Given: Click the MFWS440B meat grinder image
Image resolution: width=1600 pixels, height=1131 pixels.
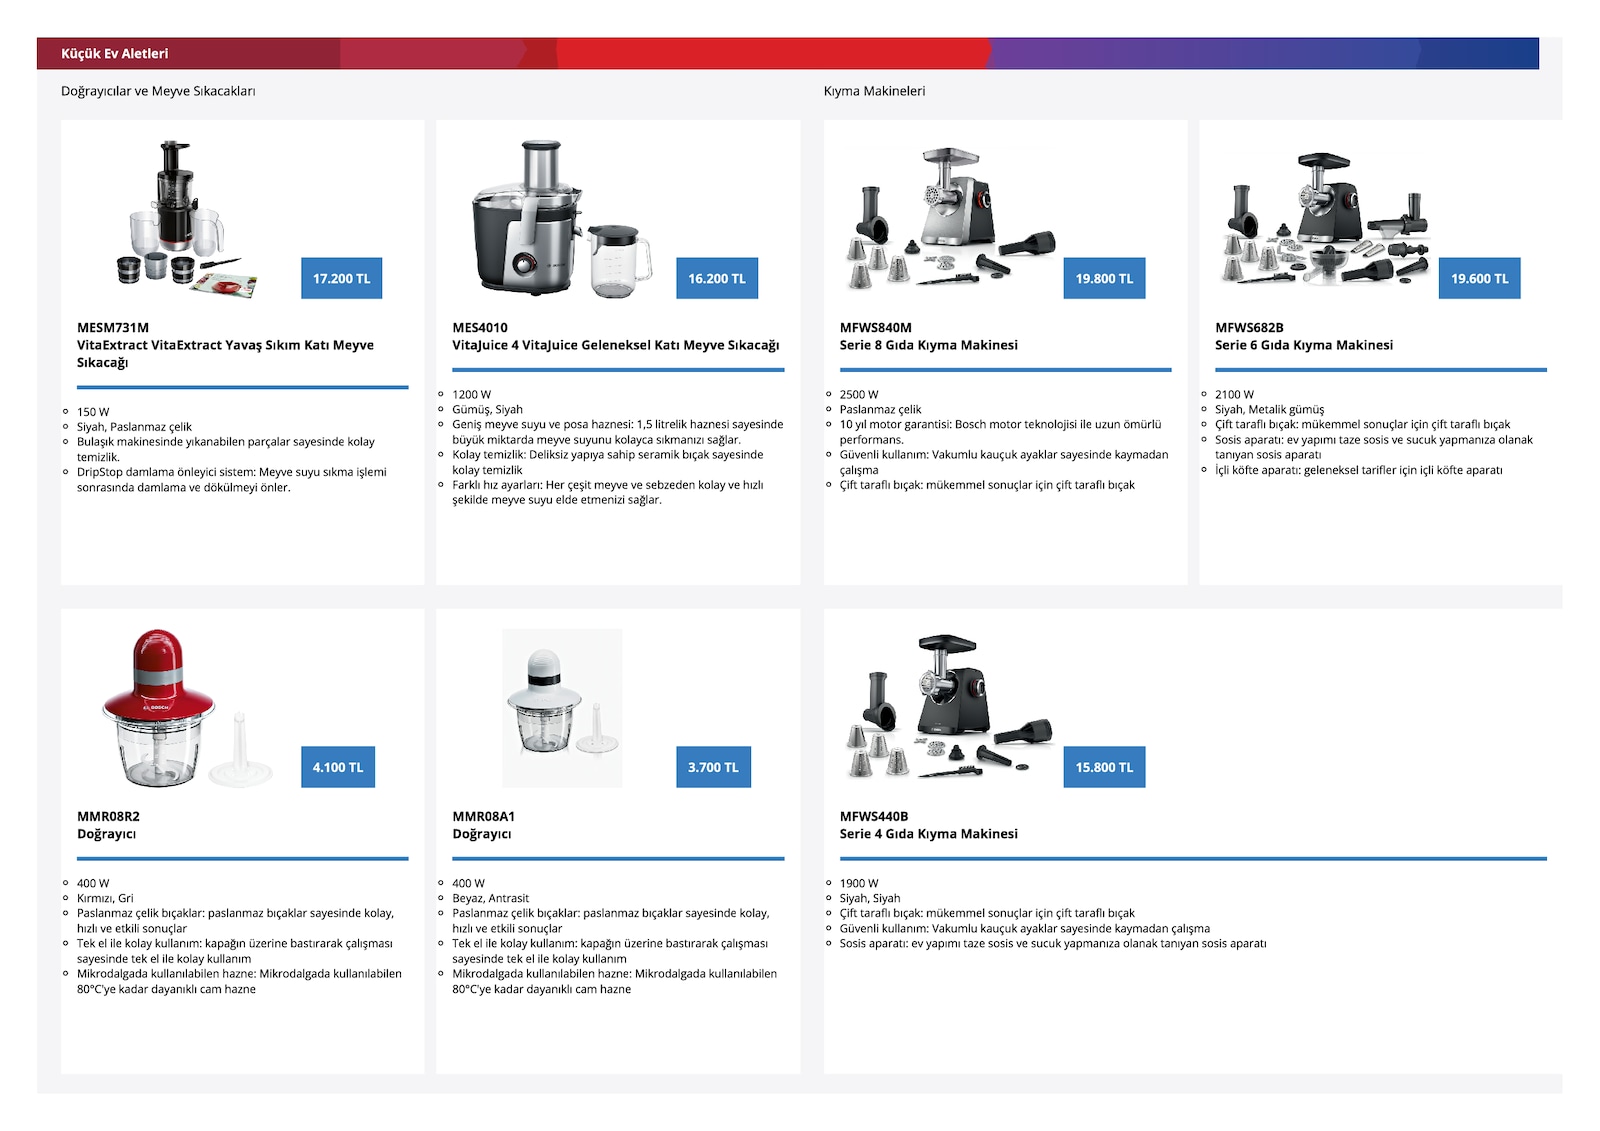Looking at the screenshot, I should click(x=949, y=706).
